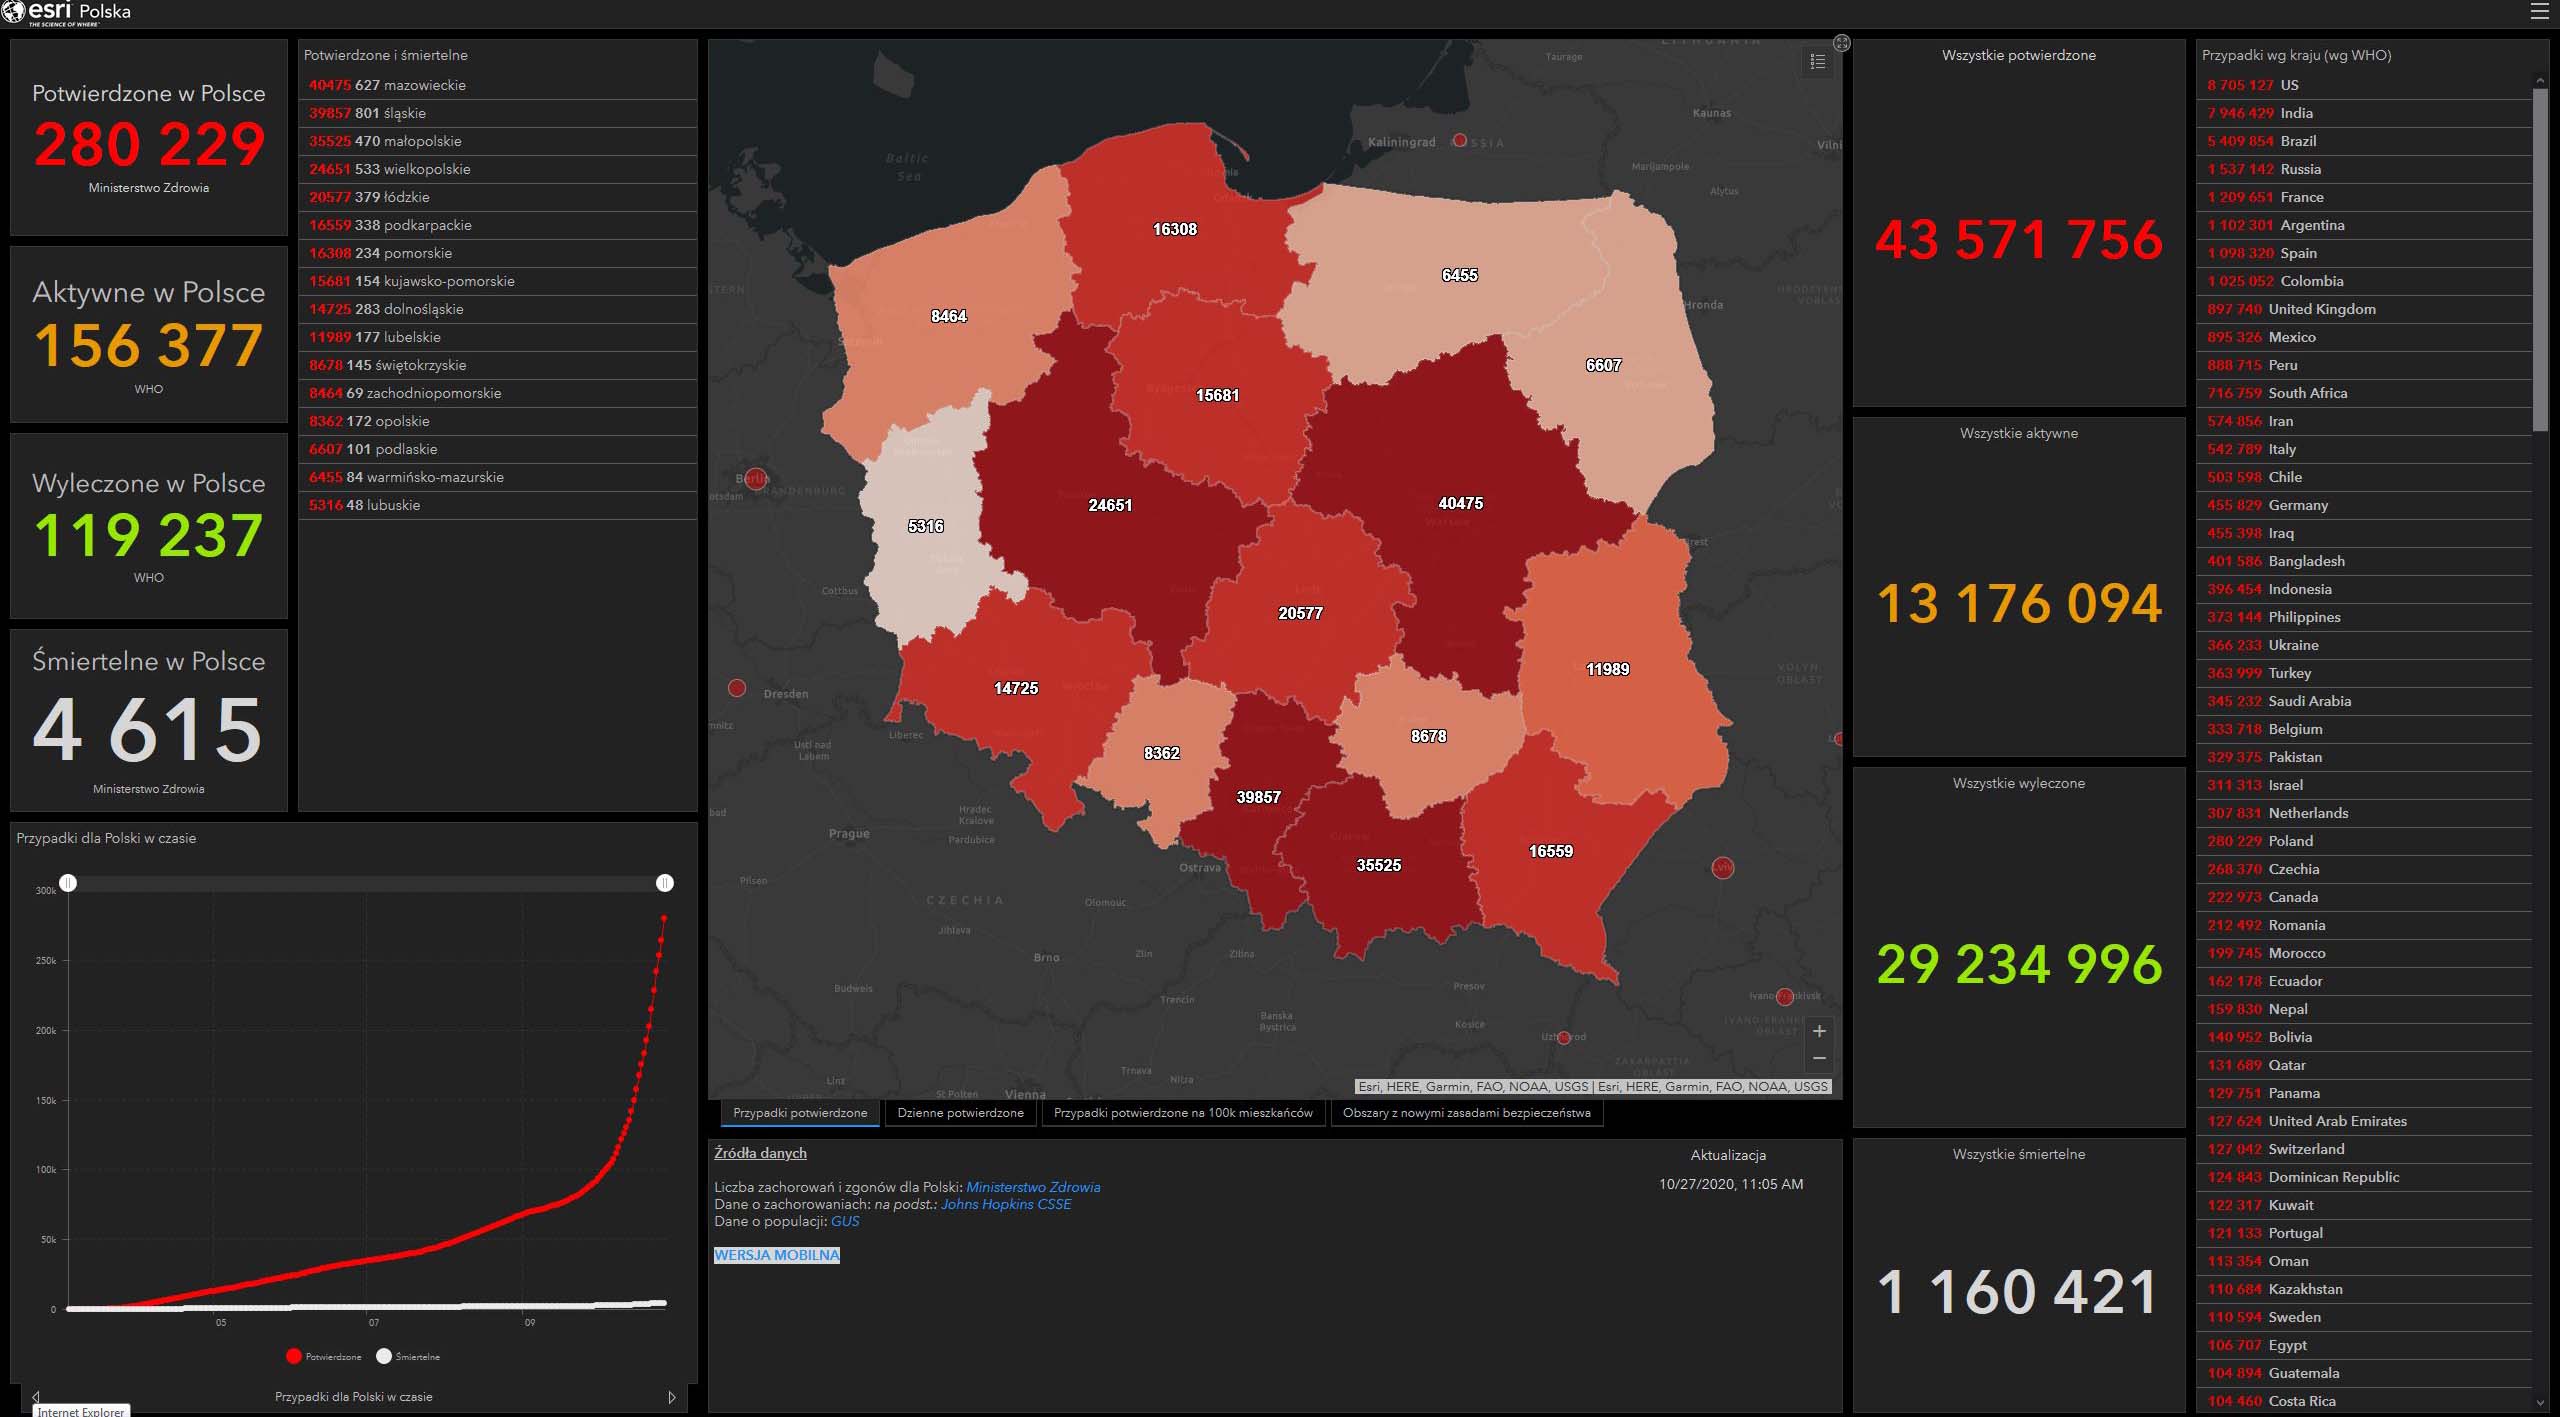This screenshot has width=2560, height=1417.
Task: Switch to Dzienne potwierdzone tab
Action: click(x=960, y=1113)
